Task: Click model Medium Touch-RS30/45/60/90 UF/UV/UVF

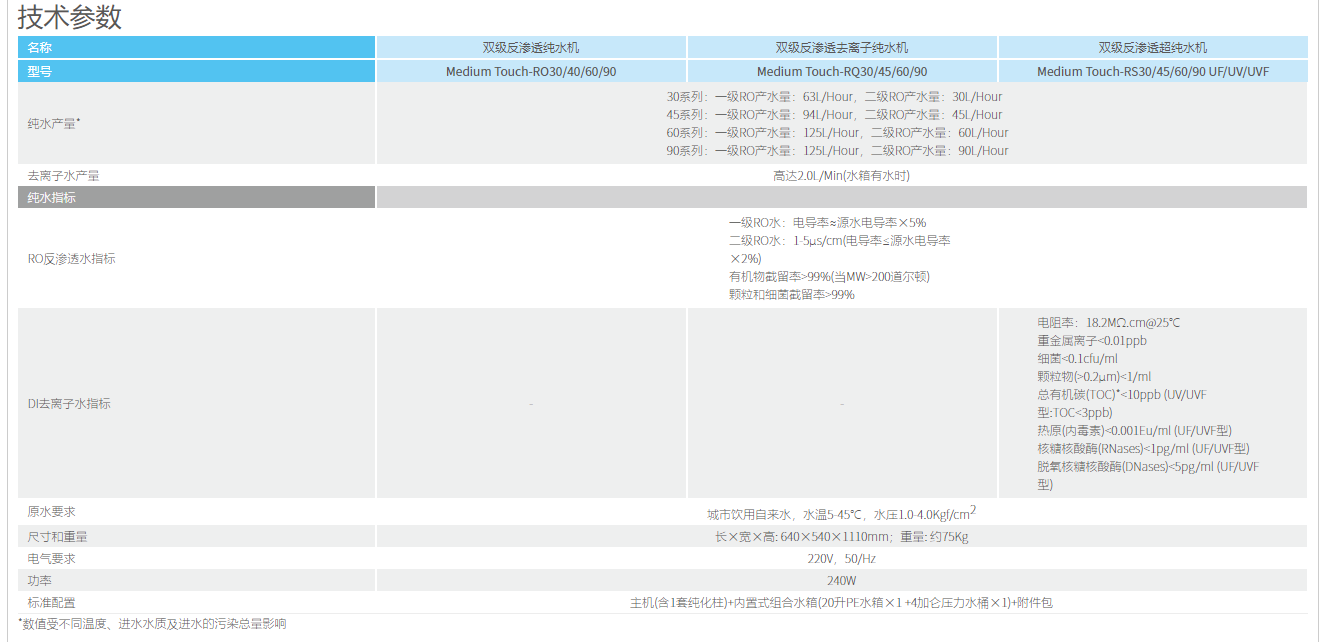Action: 1153,71
